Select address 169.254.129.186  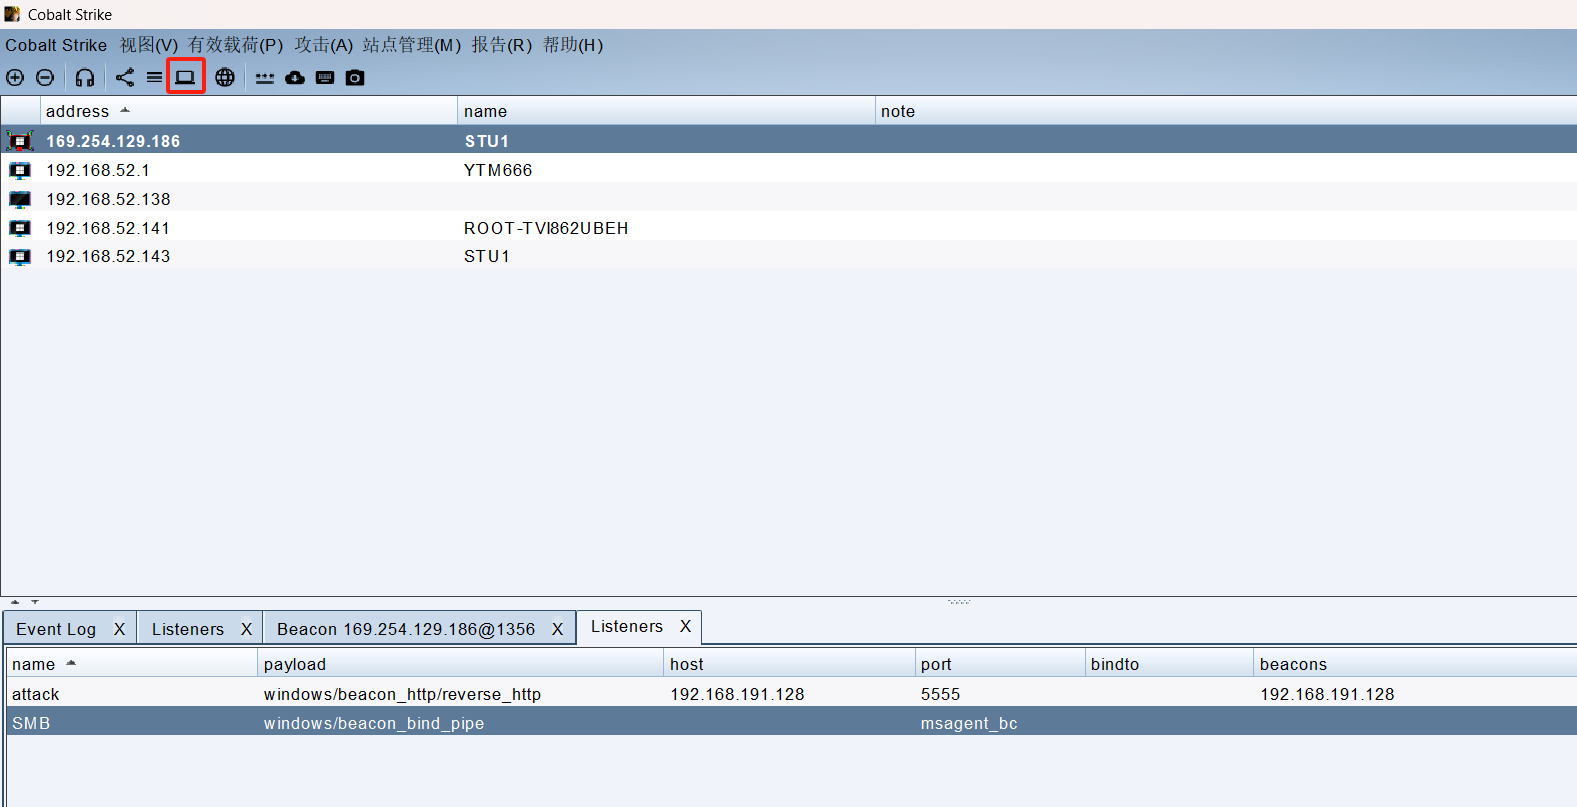click(113, 141)
